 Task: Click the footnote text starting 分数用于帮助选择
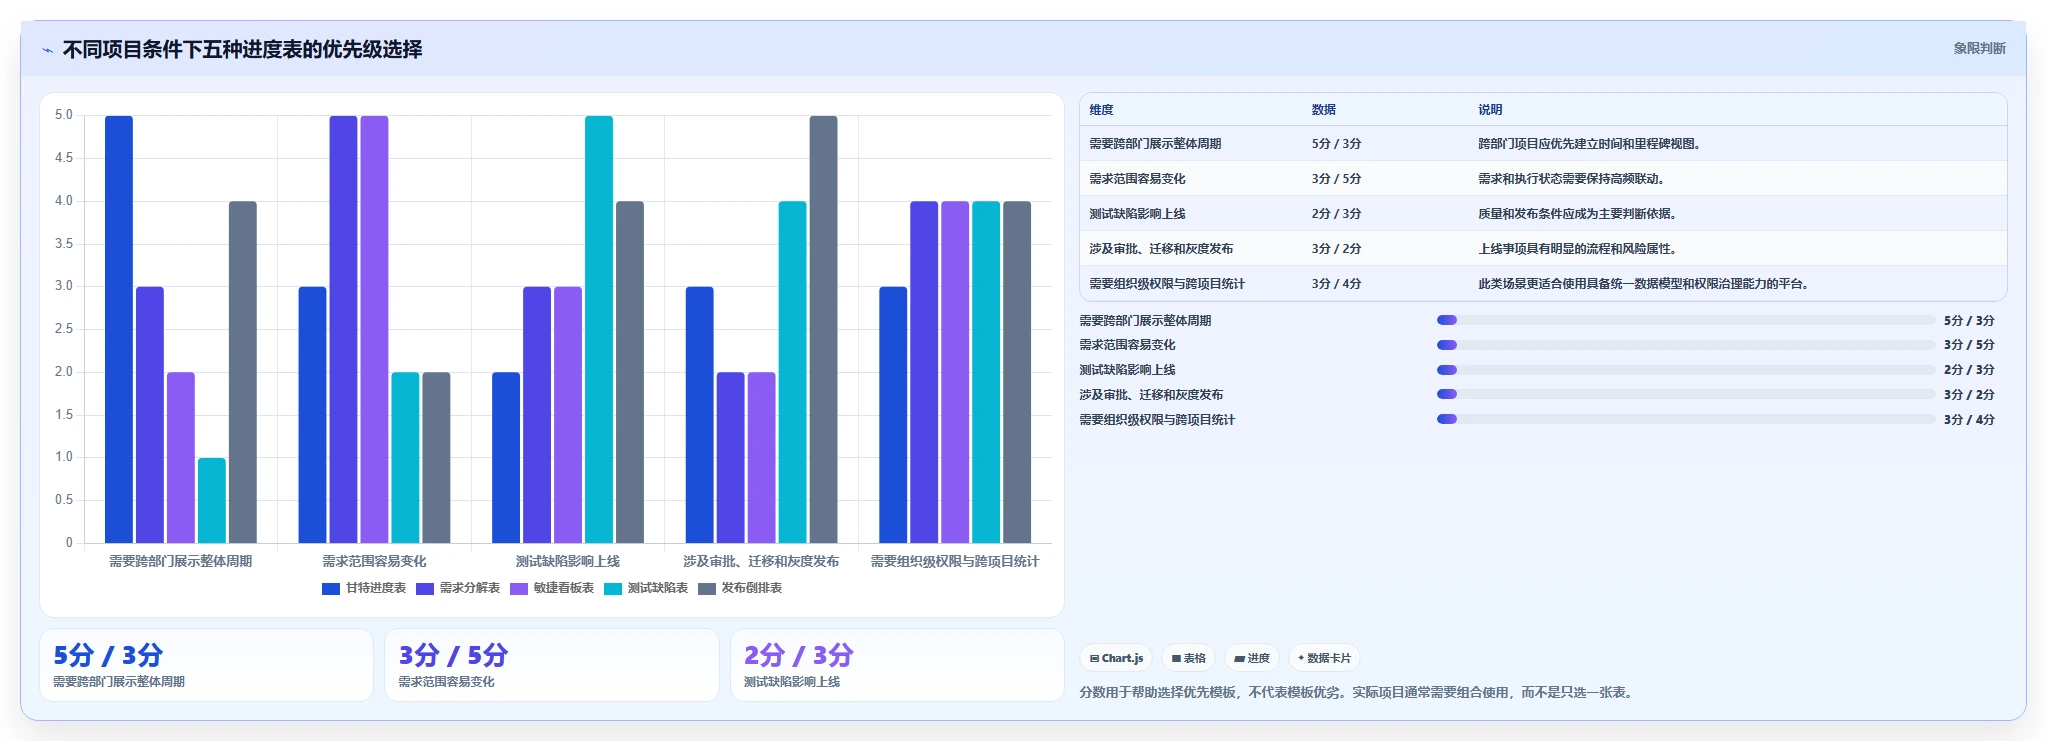click(x=1359, y=692)
